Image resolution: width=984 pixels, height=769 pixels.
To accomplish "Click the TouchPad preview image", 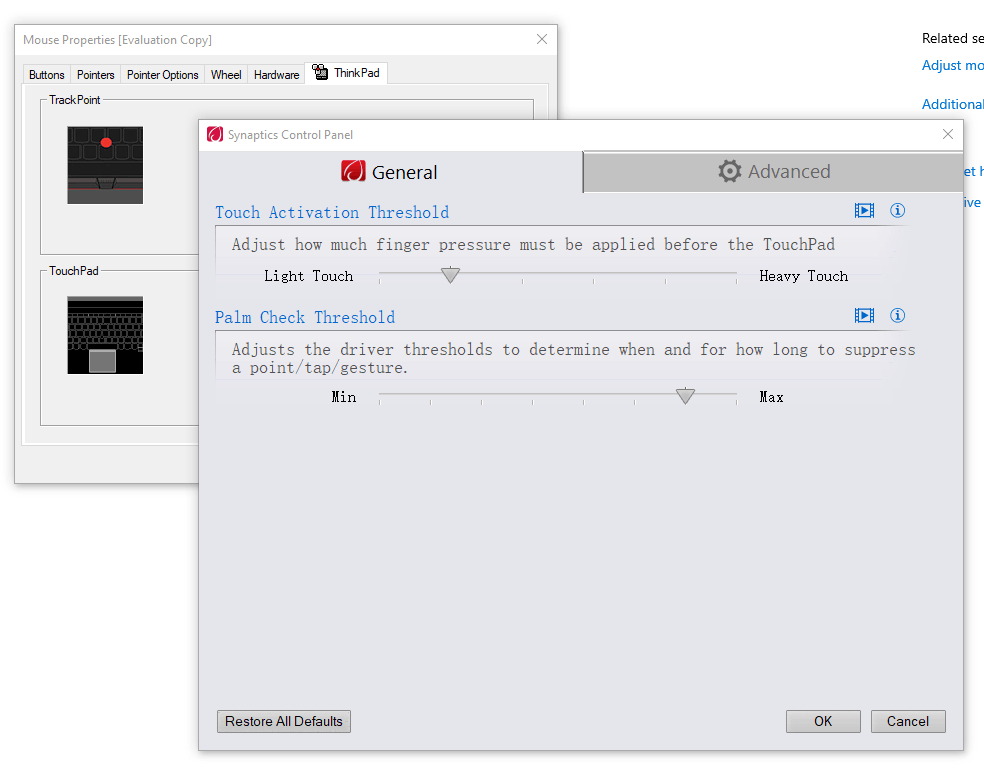I will (x=105, y=335).
